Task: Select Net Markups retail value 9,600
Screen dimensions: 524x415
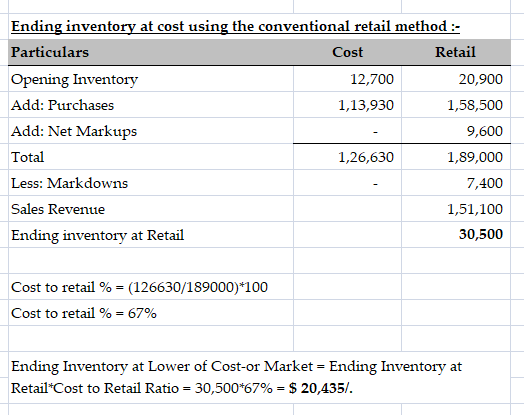Action: pos(485,131)
